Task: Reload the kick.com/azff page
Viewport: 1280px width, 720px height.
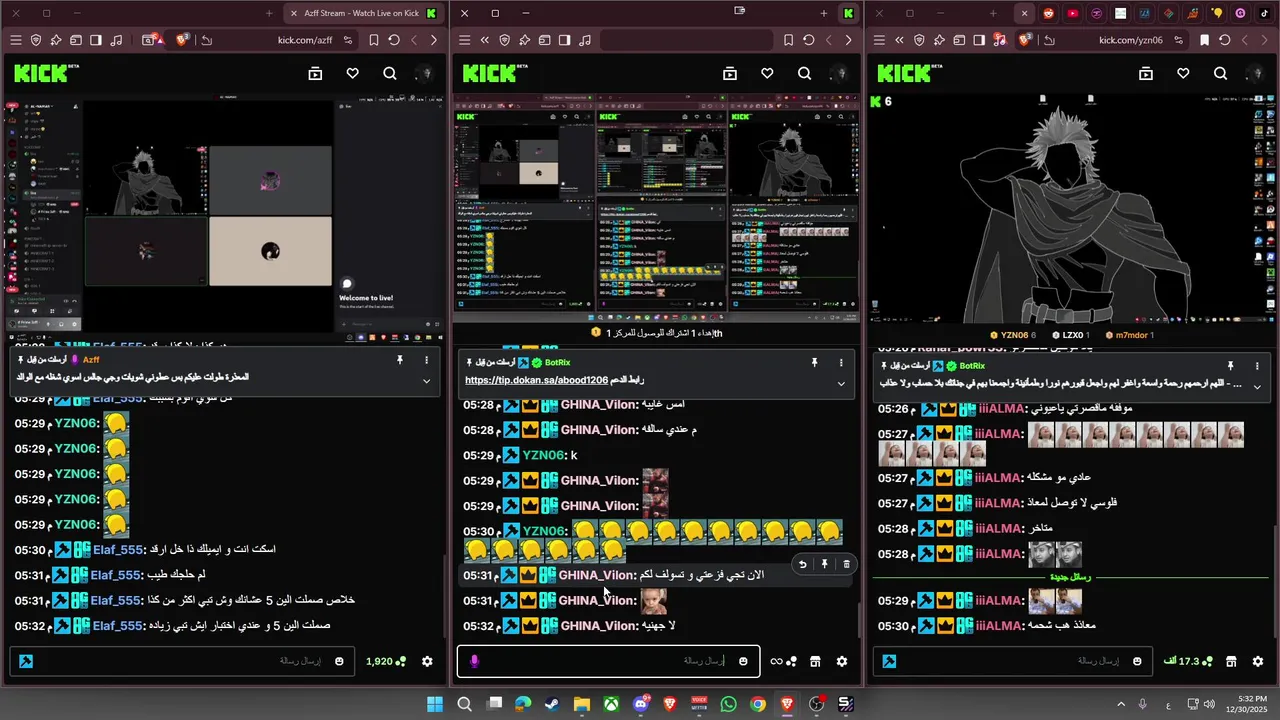Action: (x=394, y=40)
